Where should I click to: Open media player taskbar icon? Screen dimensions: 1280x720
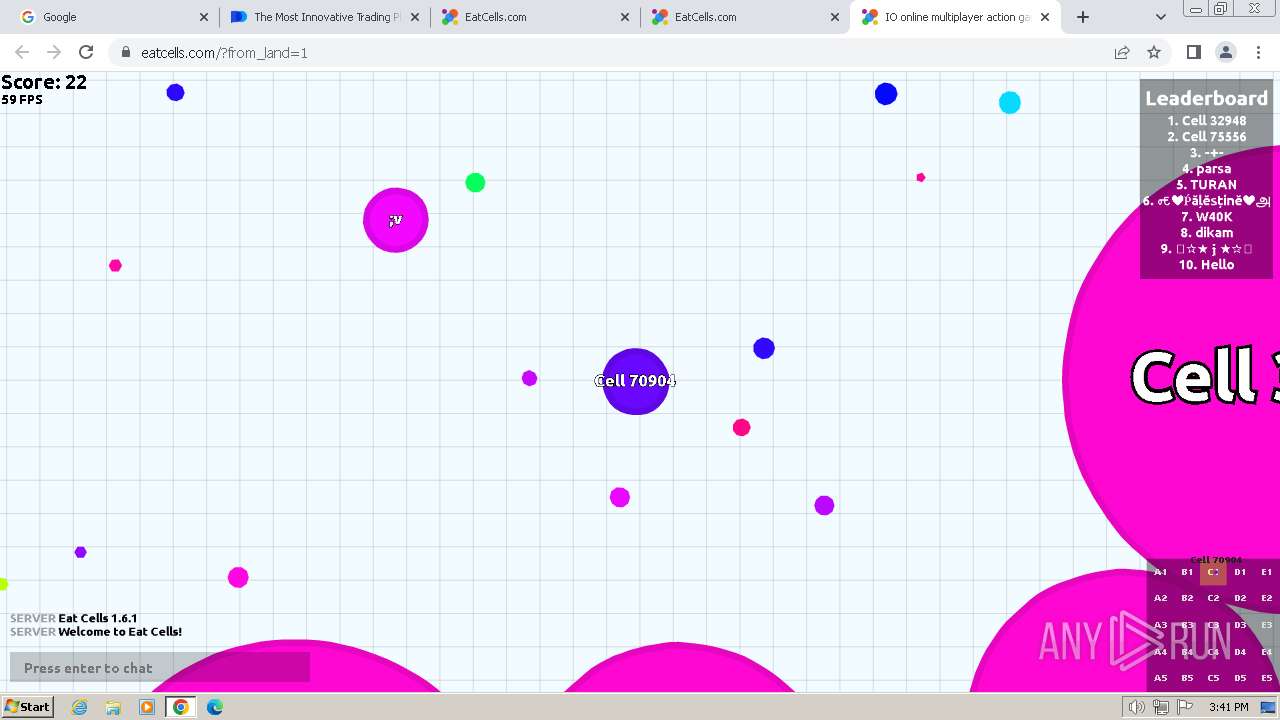(147, 707)
